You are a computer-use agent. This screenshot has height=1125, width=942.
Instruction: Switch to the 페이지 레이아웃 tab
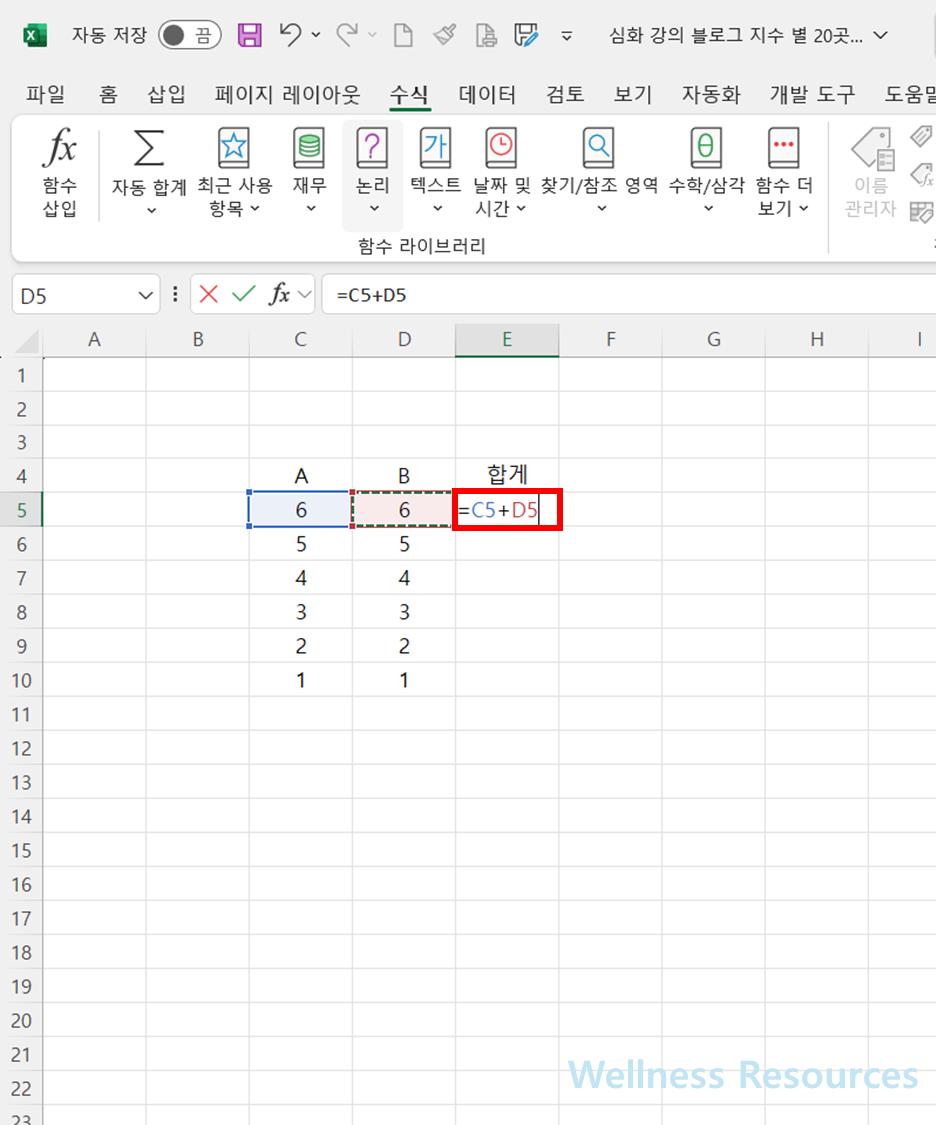(287, 94)
